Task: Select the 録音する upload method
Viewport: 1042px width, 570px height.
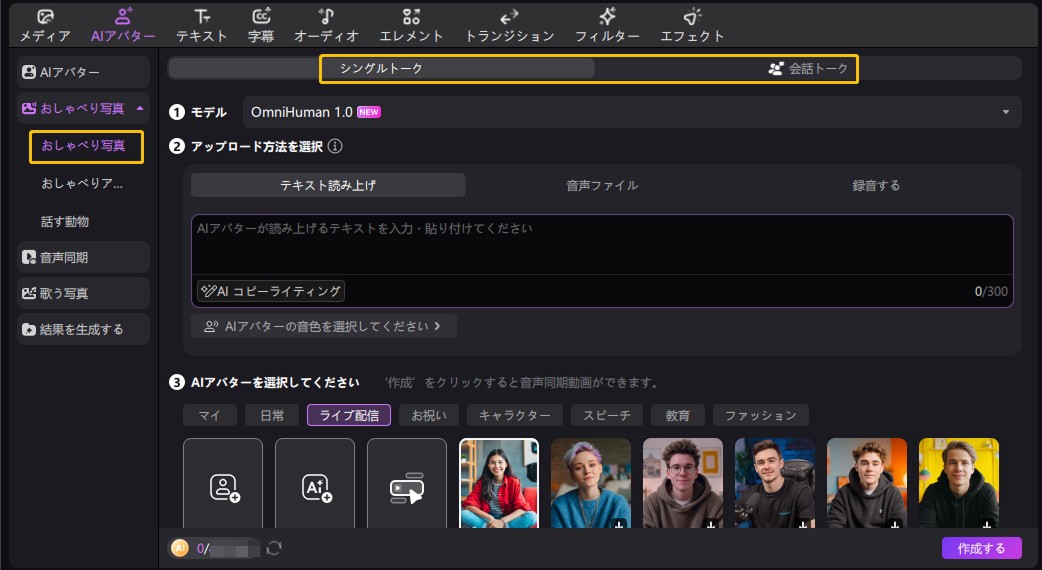Action: [x=876, y=185]
